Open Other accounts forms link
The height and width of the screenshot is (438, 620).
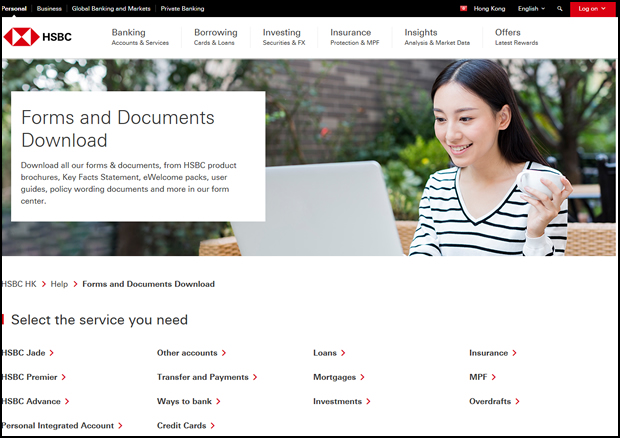click(x=187, y=353)
